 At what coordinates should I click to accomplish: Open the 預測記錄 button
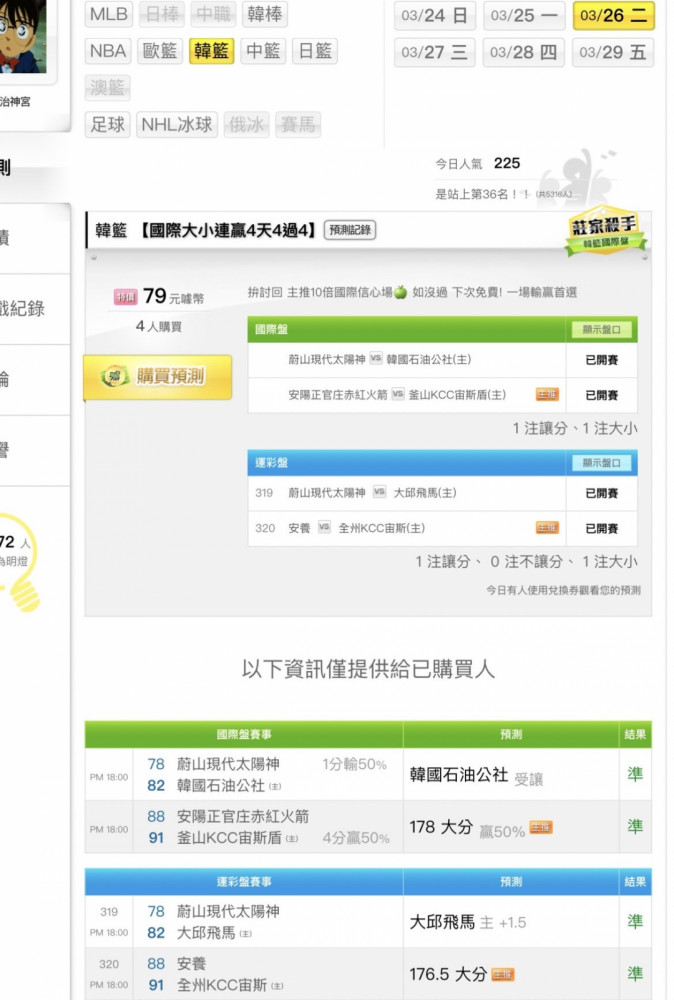(x=350, y=230)
